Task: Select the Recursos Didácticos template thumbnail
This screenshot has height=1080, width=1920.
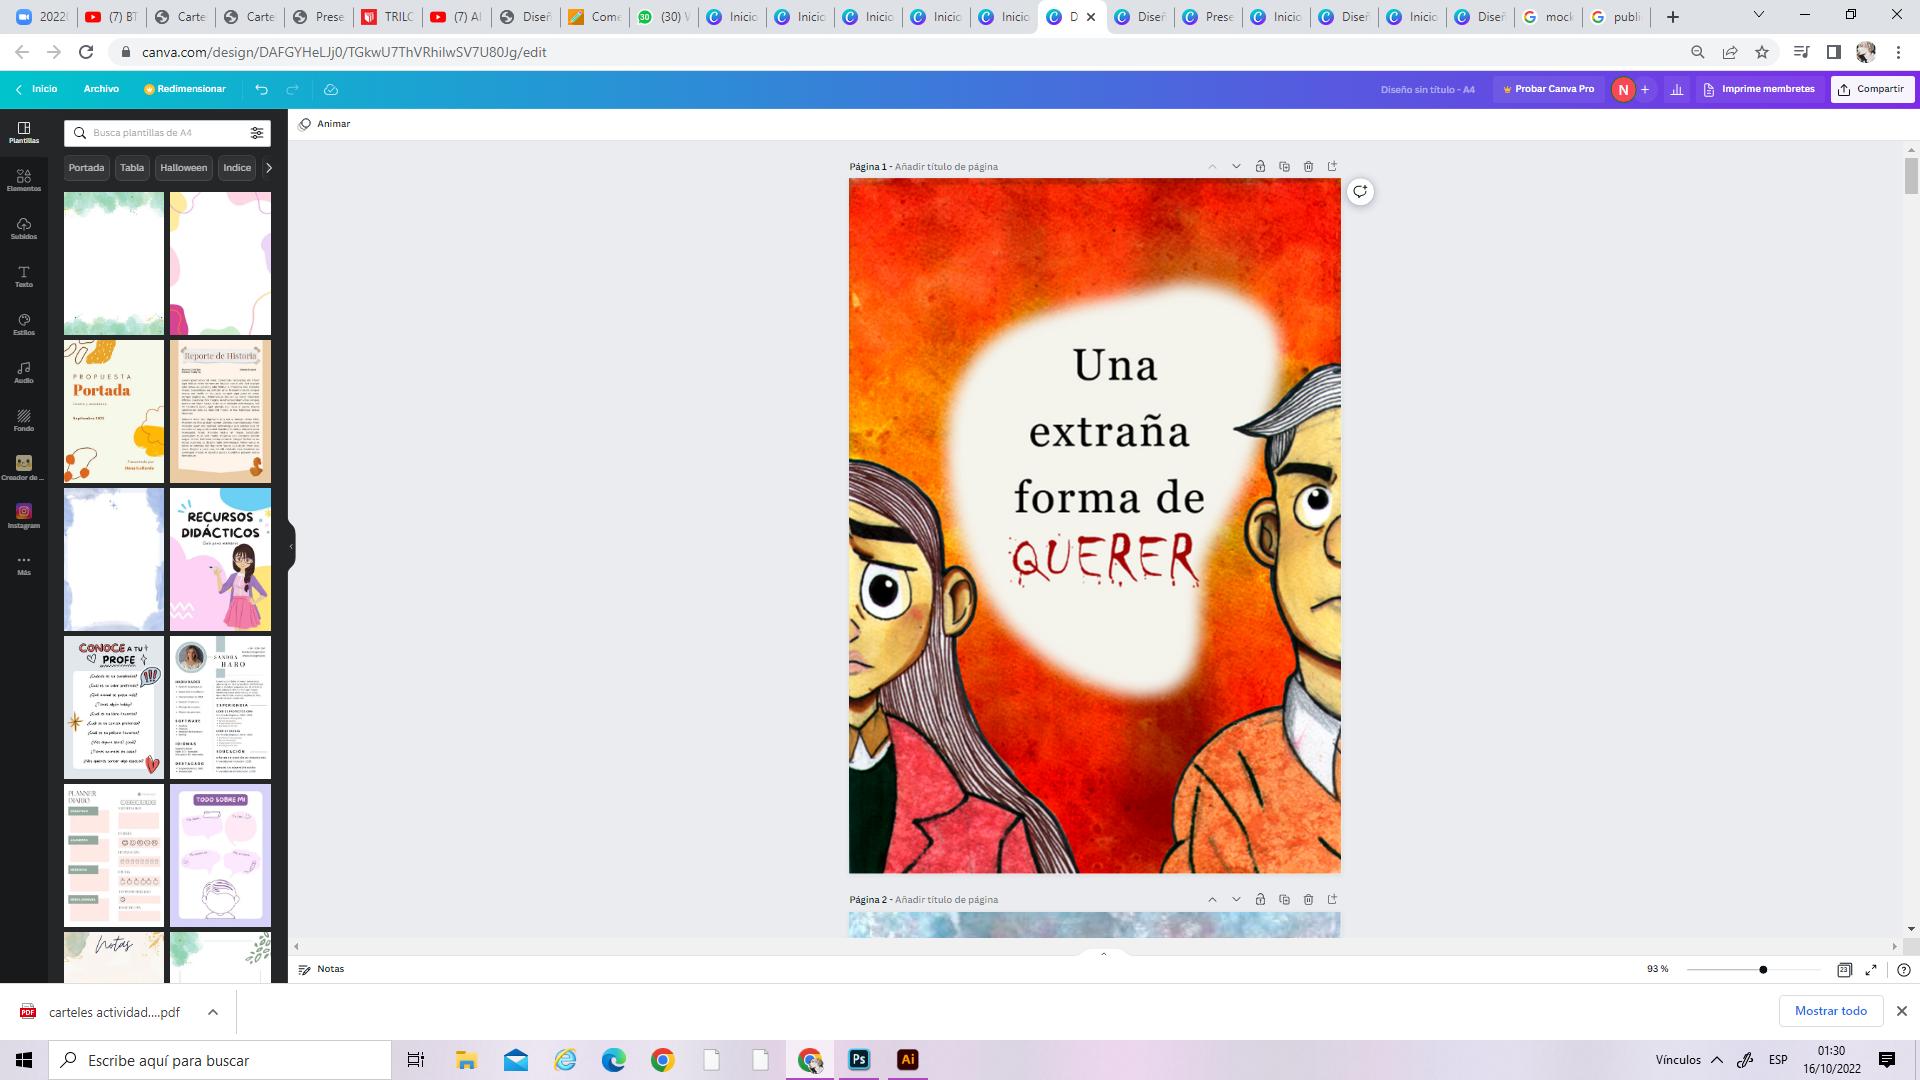Action: [x=220, y=559]
